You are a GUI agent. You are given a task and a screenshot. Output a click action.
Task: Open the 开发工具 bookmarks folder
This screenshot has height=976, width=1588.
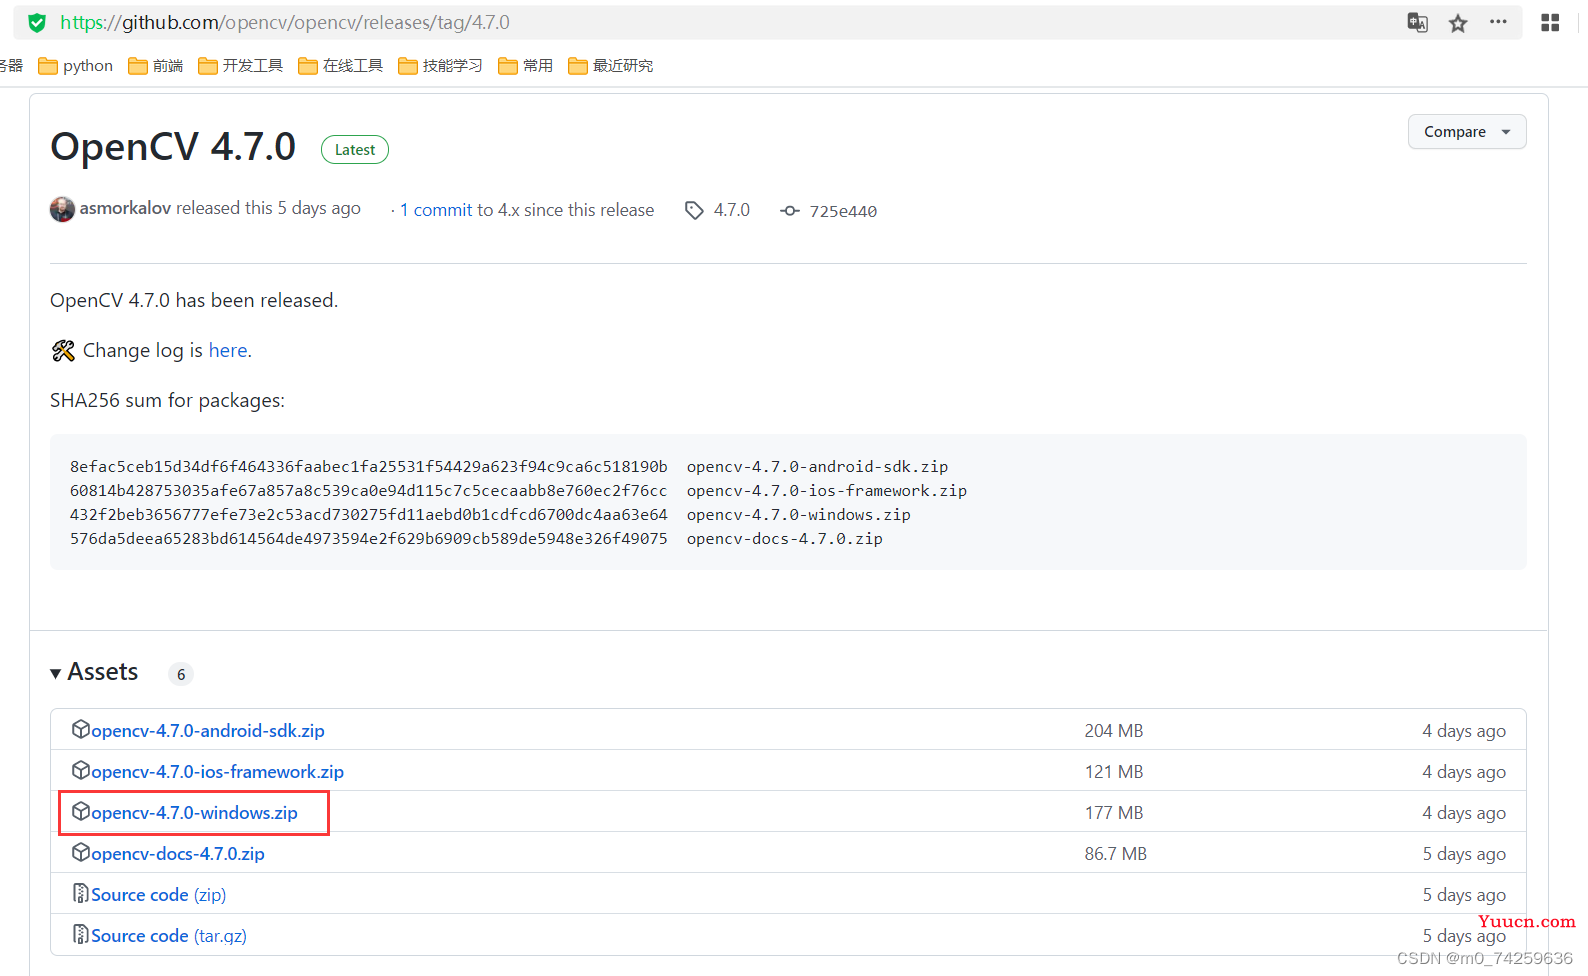click(240, 66)
